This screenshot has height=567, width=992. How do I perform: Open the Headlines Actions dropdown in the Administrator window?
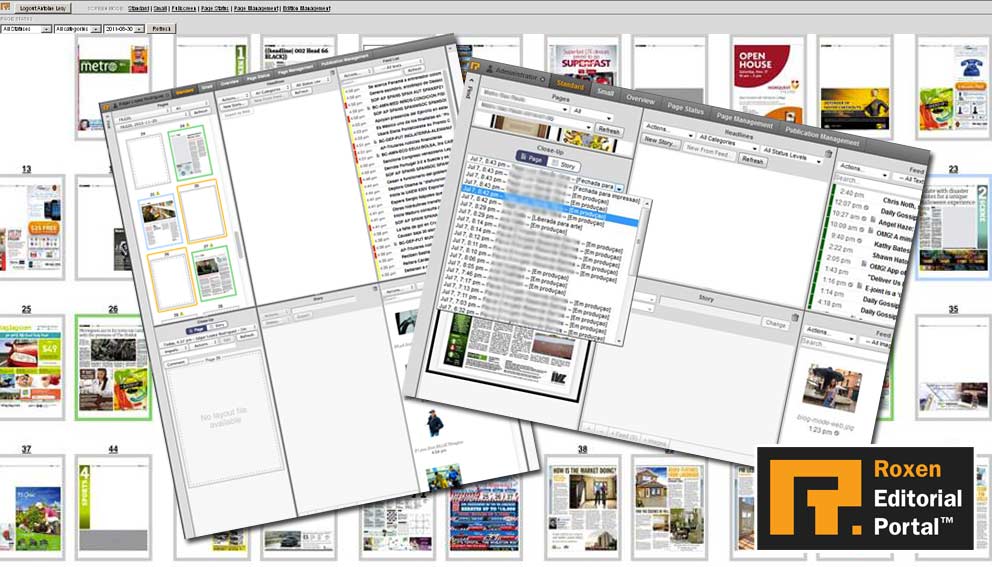(x=669, y=130)
